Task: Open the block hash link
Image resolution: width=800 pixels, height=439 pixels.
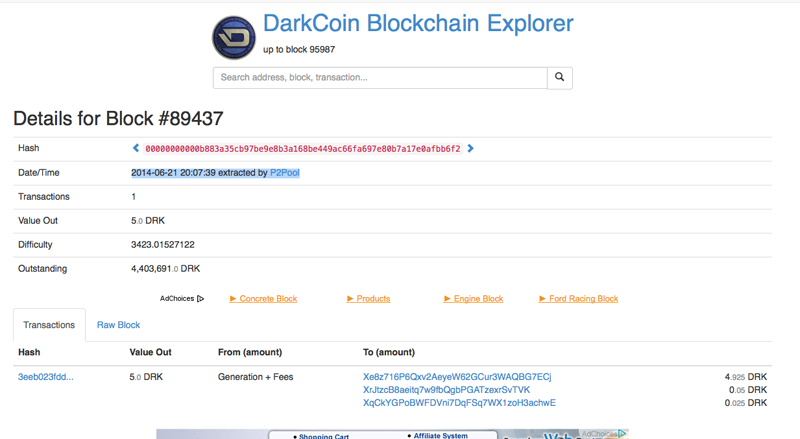Action: (x=303, y=149)
